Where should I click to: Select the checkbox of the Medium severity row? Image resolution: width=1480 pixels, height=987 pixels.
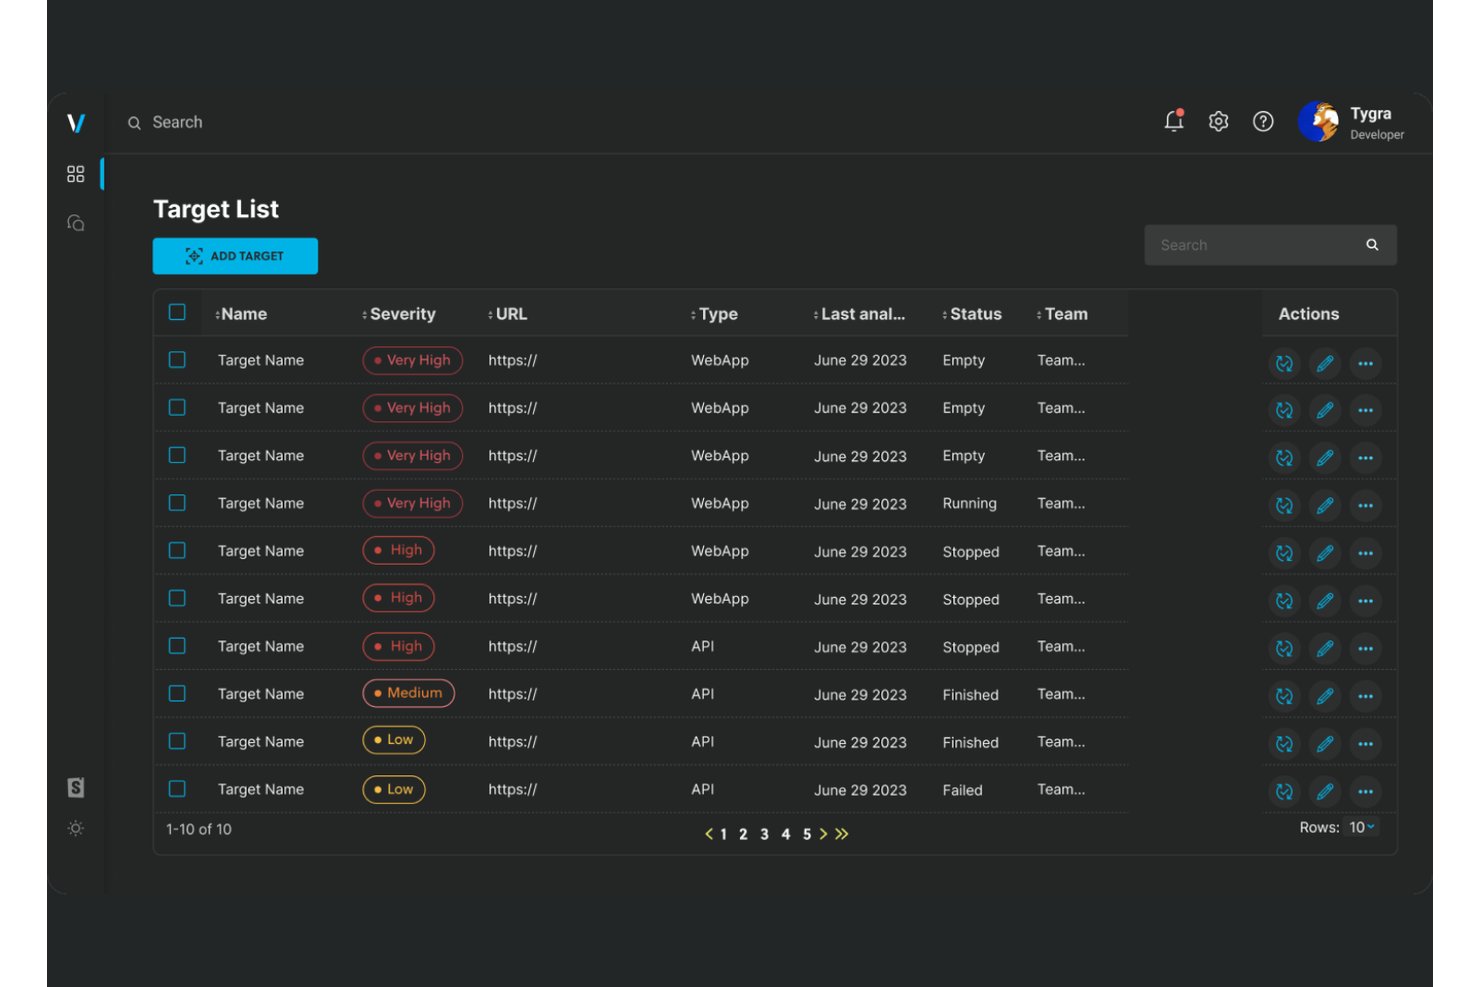click(177, 693)
